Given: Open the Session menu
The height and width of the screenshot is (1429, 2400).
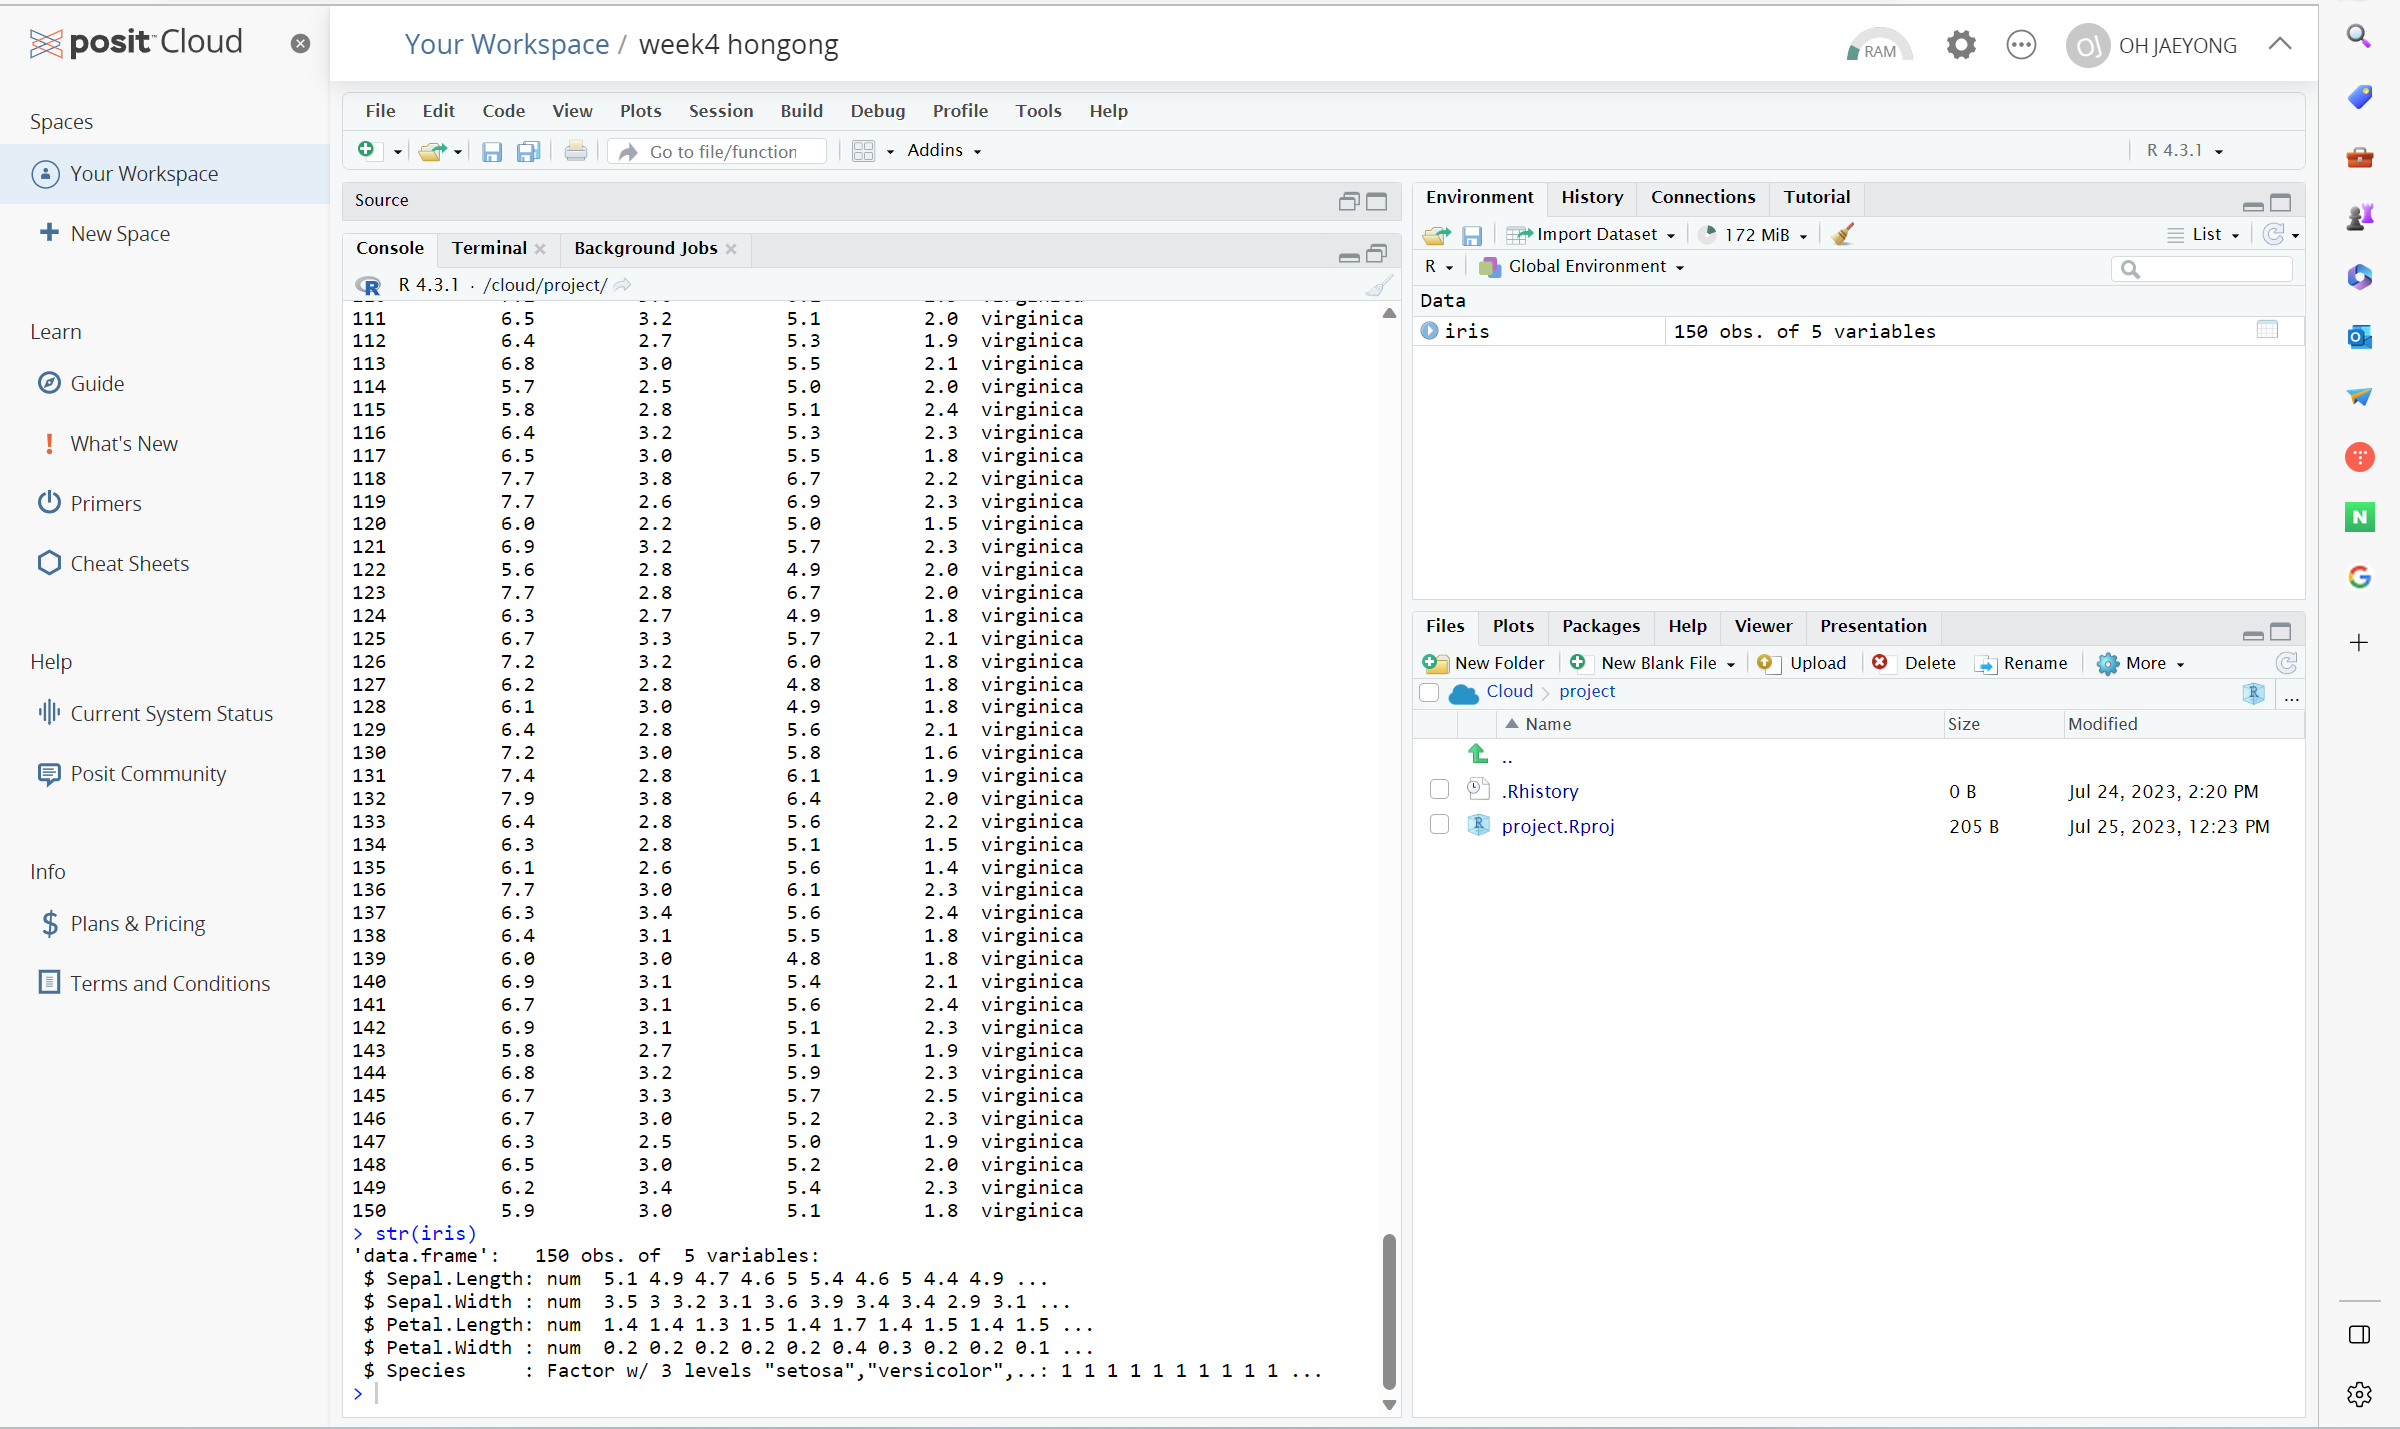Looking at the screenshot, I should (x=720, y=111).
